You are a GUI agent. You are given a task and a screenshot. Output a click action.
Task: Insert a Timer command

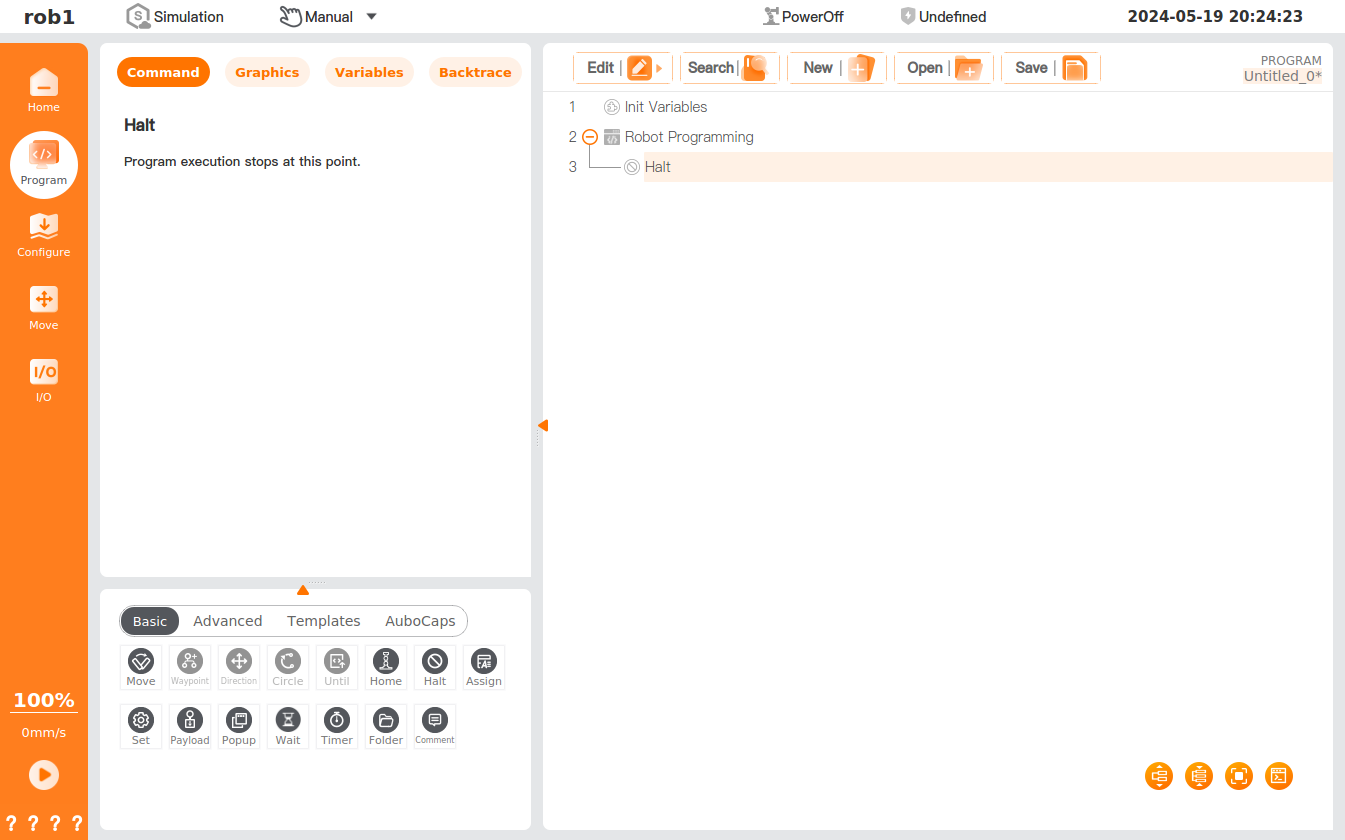(337, 726)
